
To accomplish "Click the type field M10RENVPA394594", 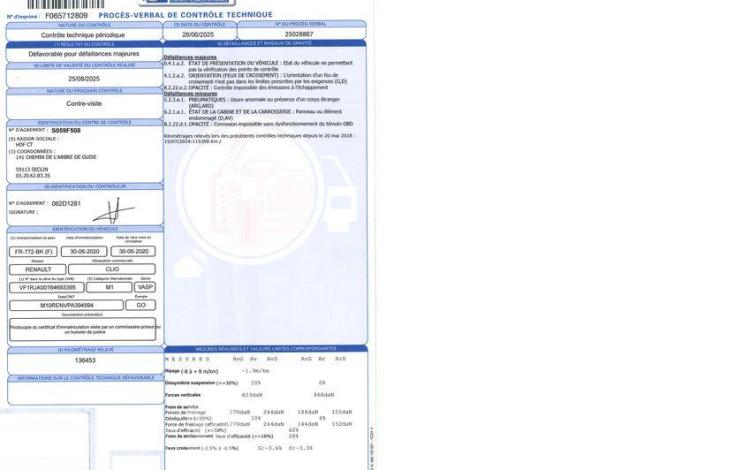I will coord(66,305).
